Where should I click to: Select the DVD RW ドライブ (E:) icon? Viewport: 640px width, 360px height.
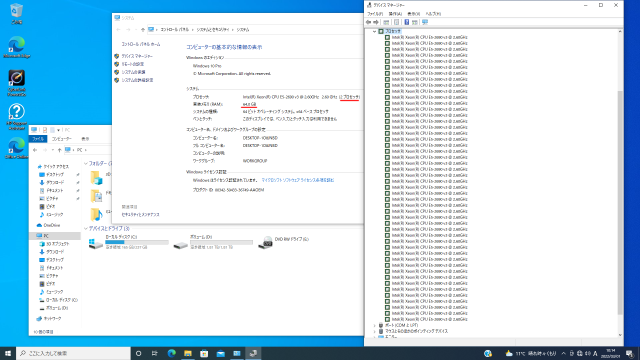pyautogui.click(x=265, y=242)
